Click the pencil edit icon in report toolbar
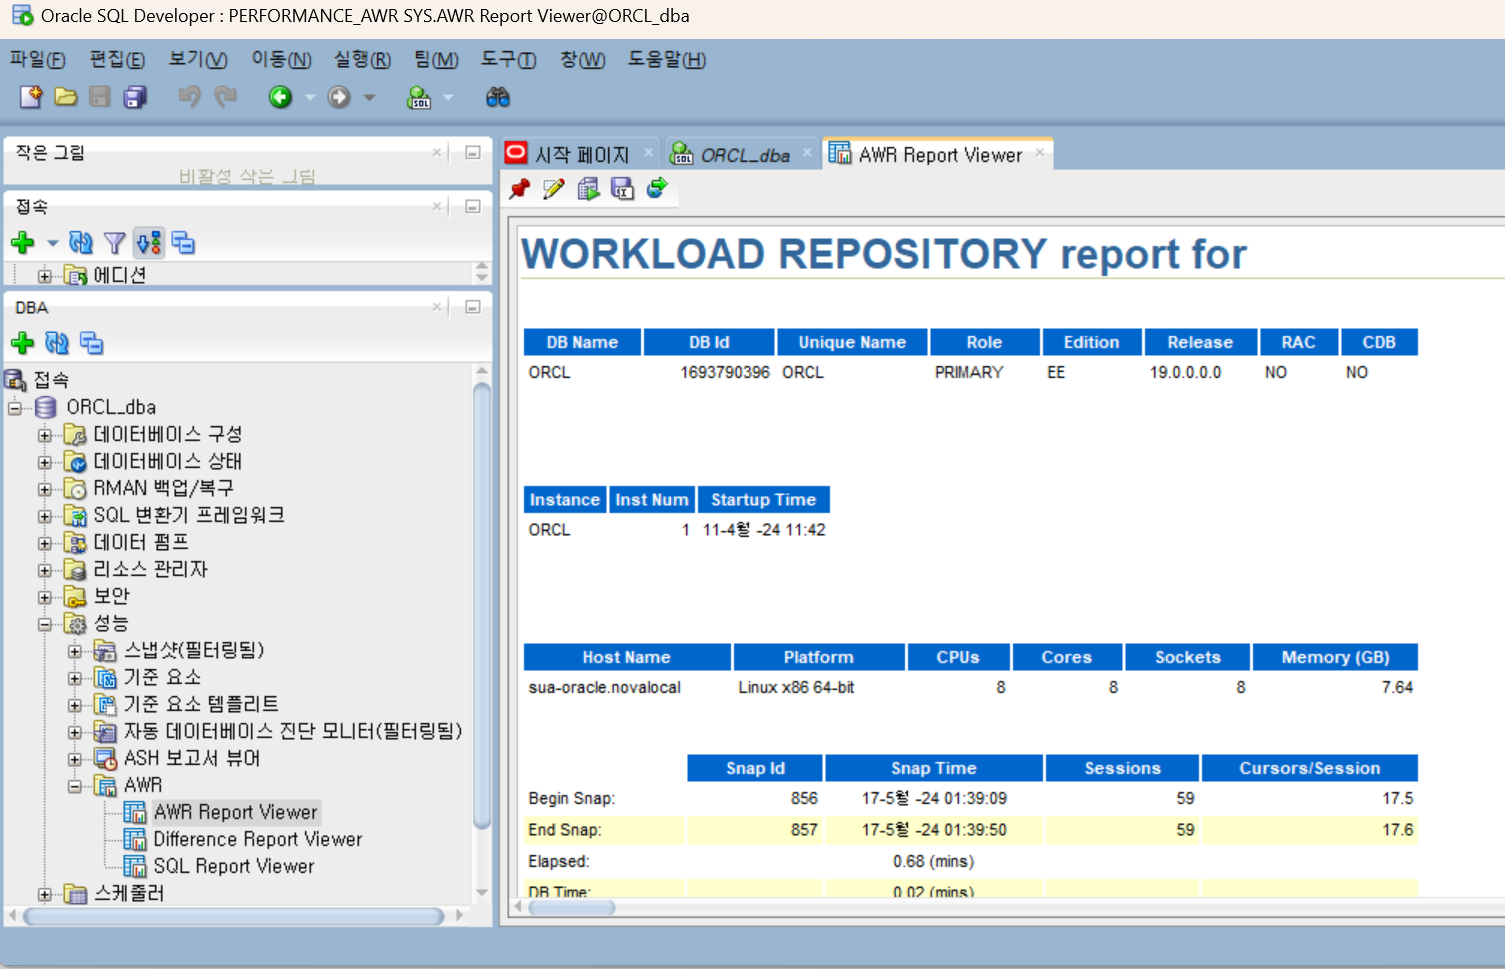 tap(554, 188)
